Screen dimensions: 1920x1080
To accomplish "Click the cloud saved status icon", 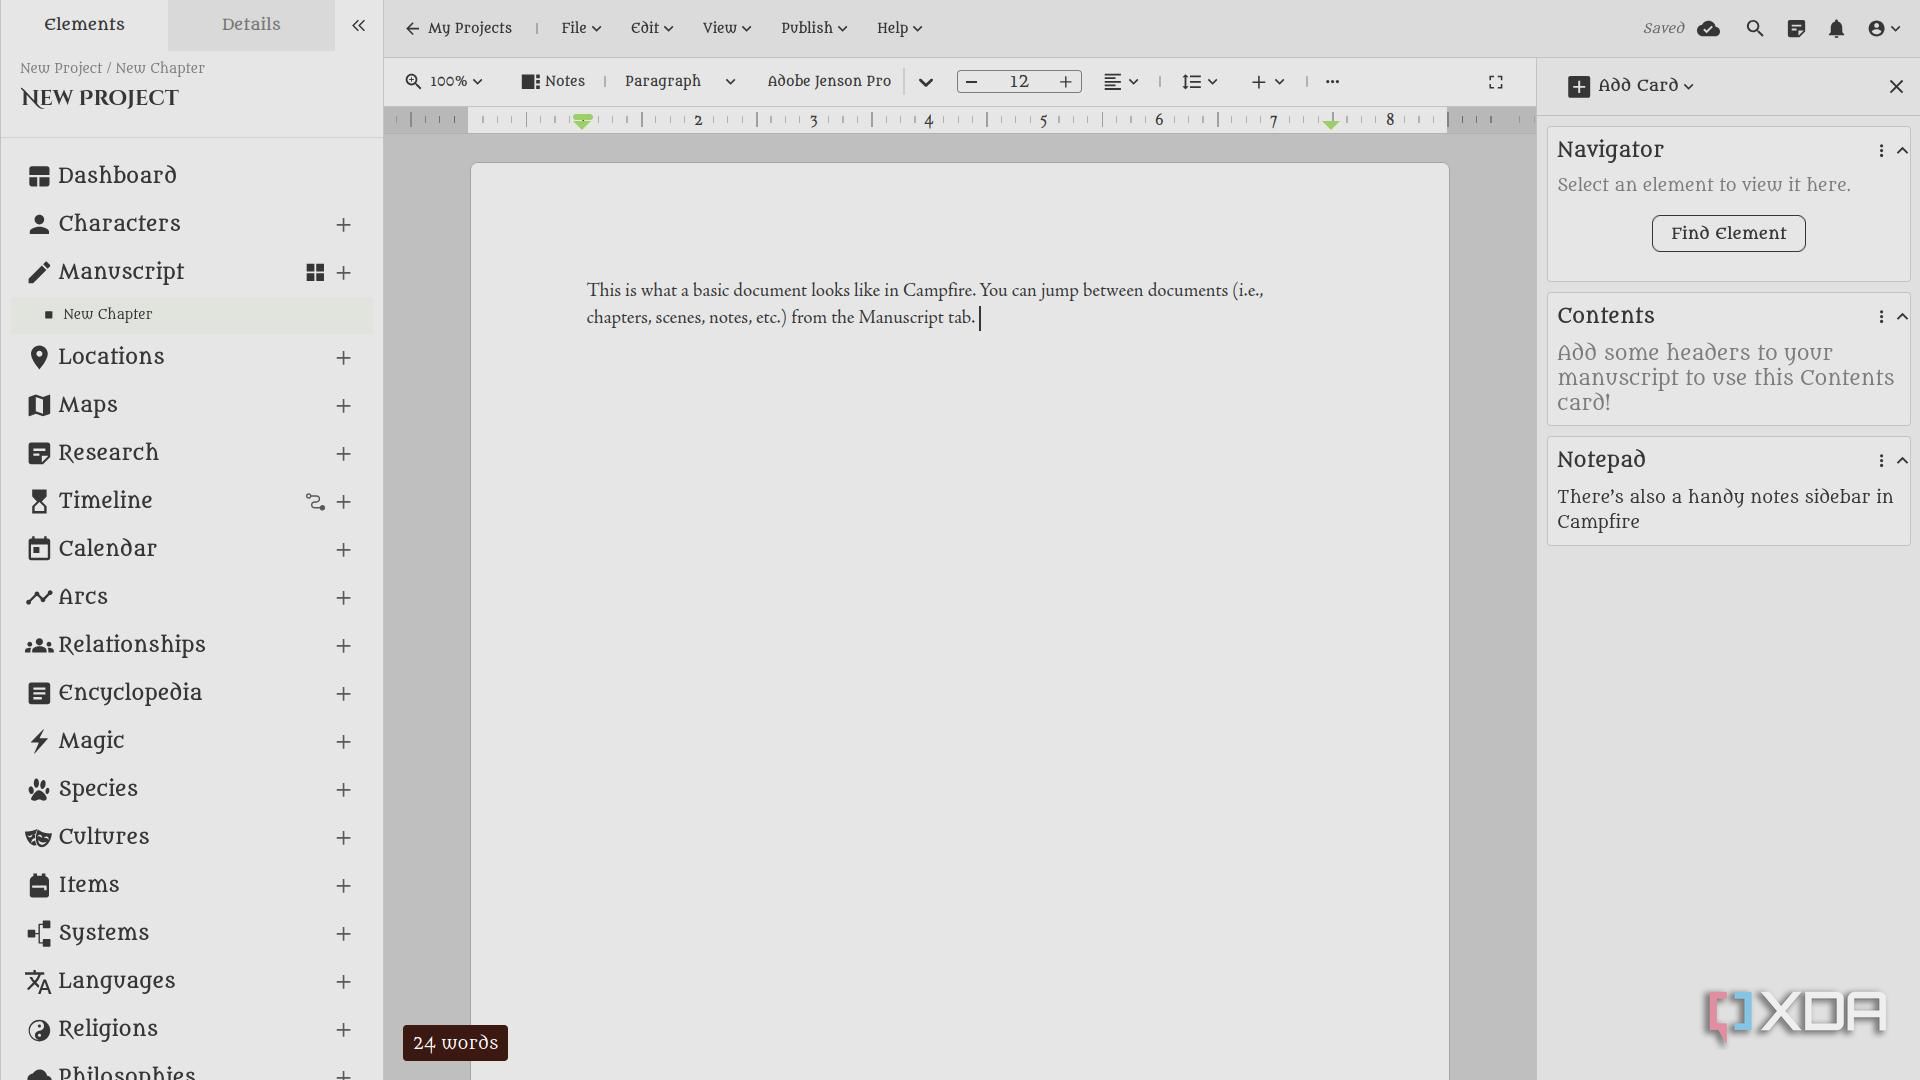I will (x=1708, y=29).
